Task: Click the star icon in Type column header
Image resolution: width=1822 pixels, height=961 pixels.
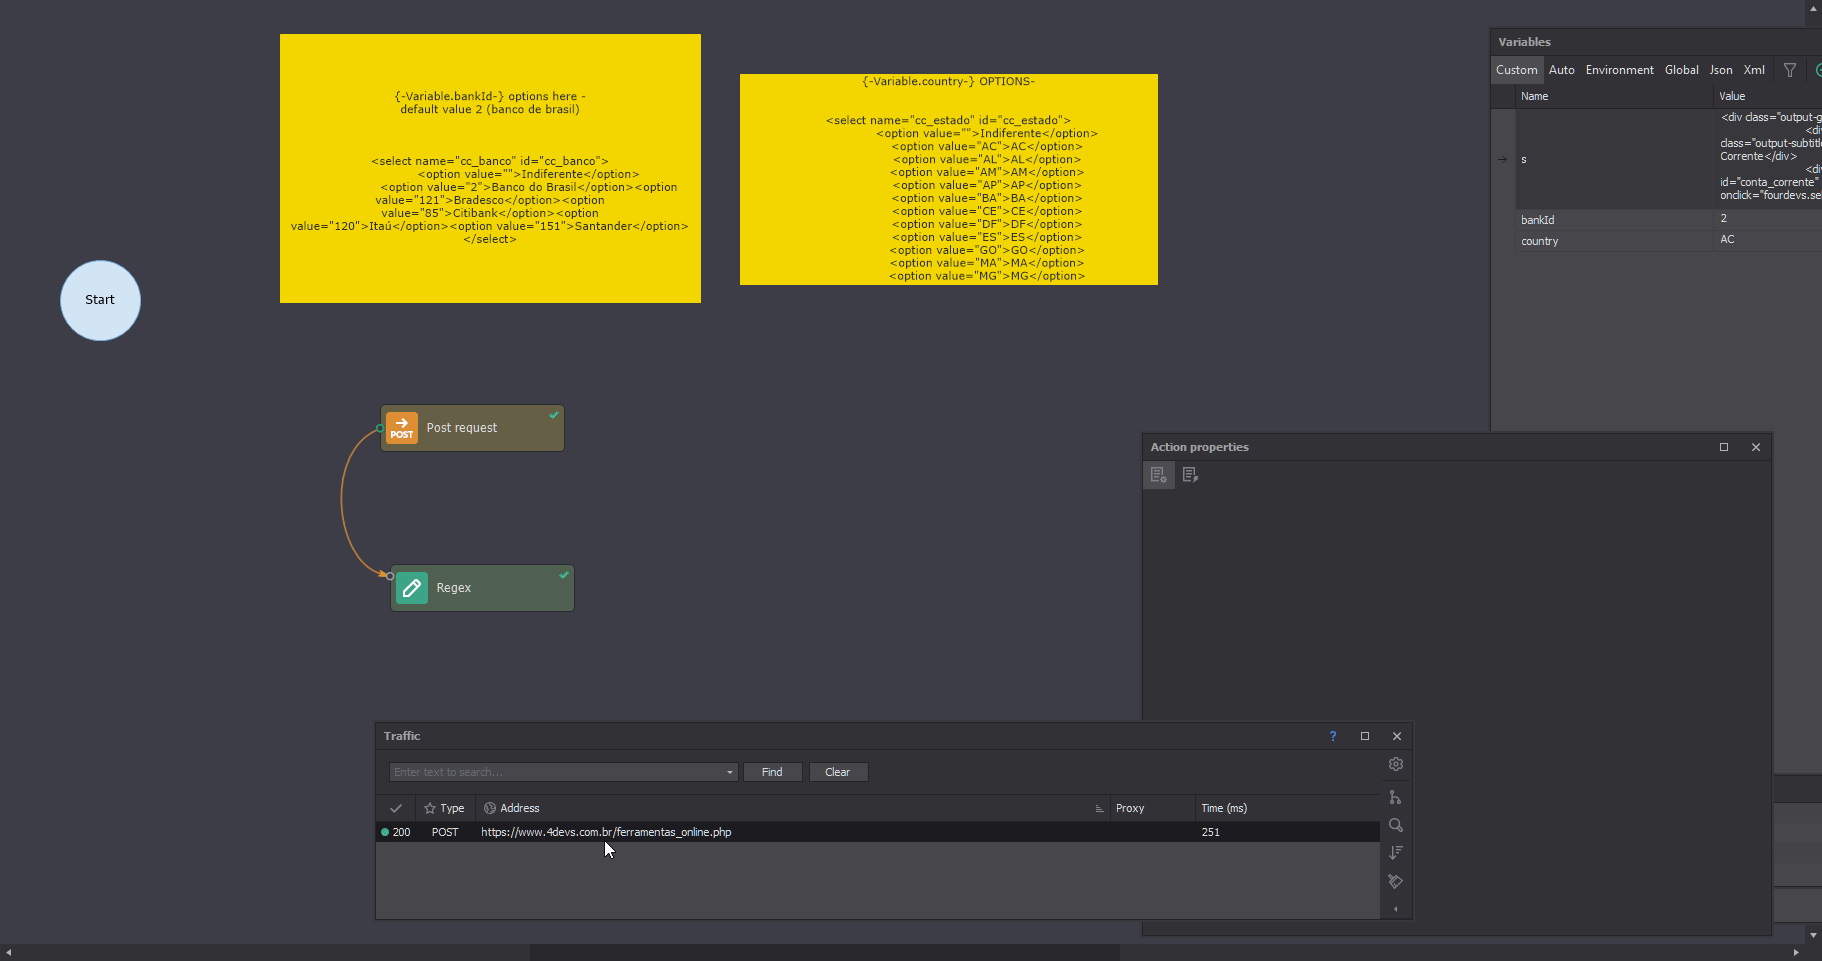Action: [x=430, y=808]
